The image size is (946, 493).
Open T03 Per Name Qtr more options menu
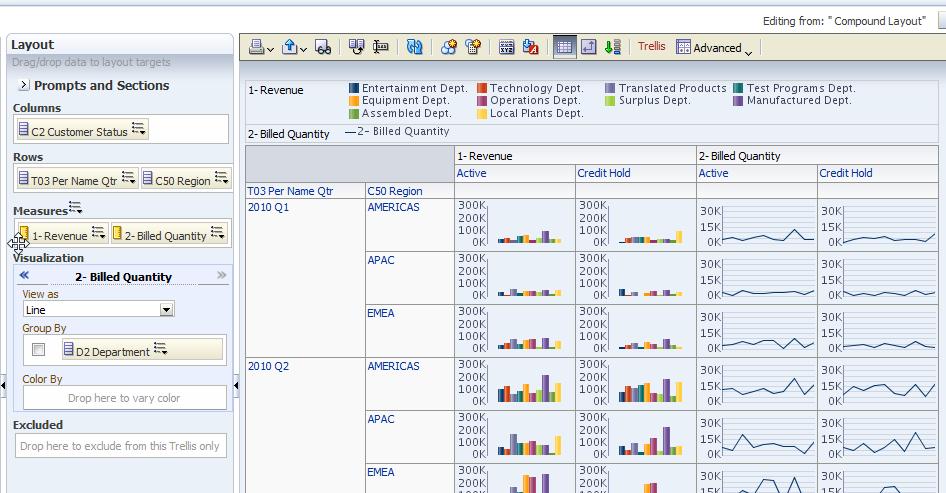tap(129, 177)
